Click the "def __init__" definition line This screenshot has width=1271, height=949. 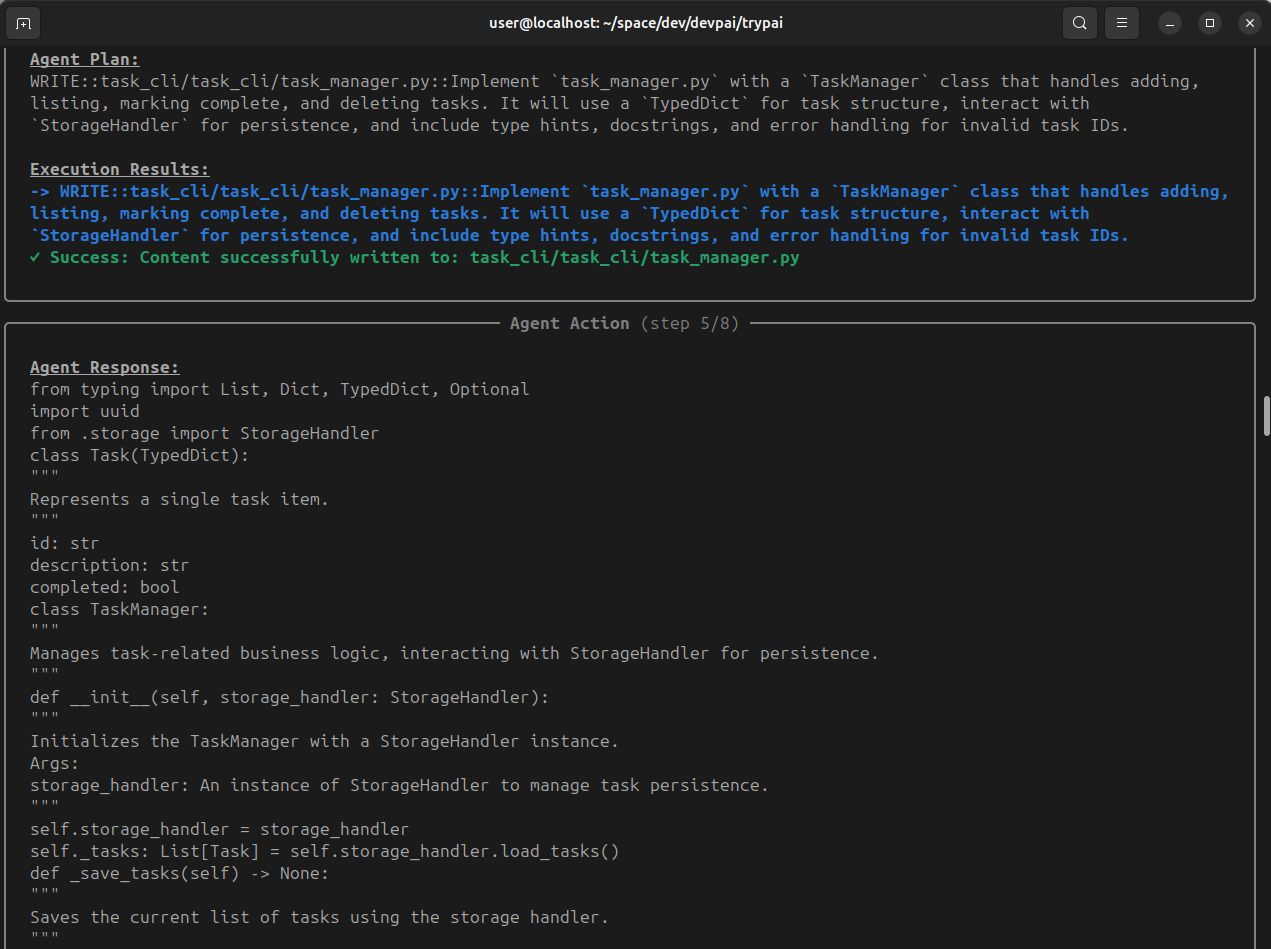(x=290, y=697)
